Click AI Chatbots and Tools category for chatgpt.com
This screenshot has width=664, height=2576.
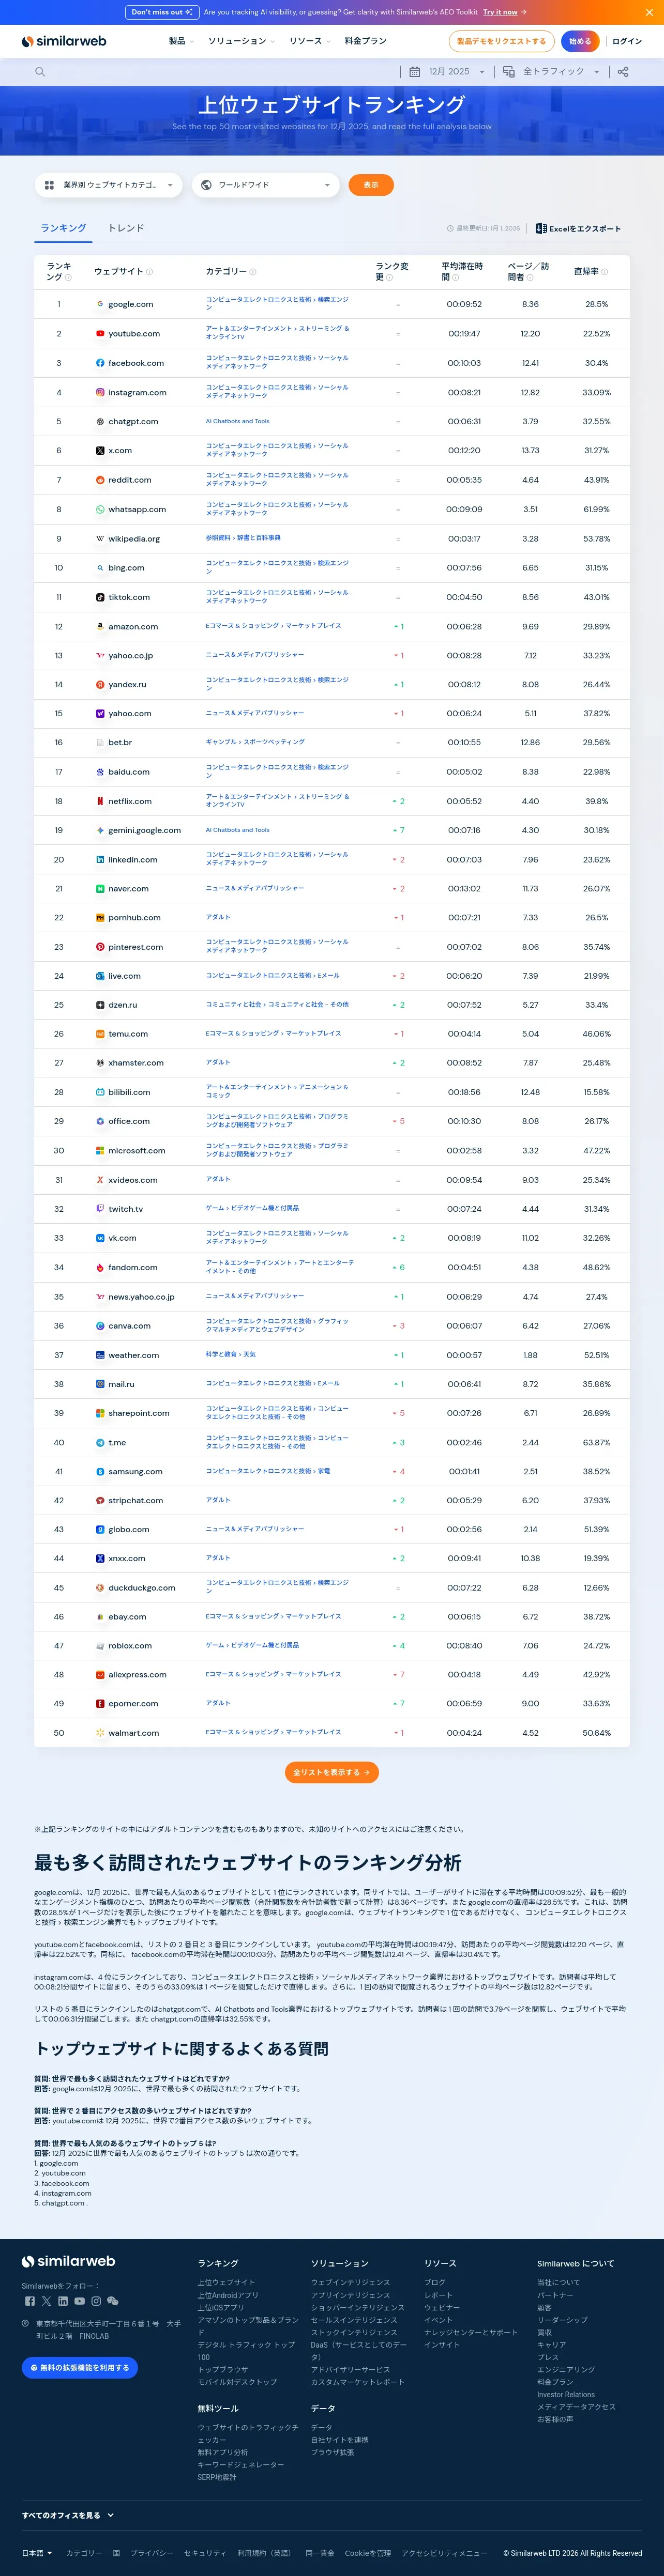[x=237, y=421]
